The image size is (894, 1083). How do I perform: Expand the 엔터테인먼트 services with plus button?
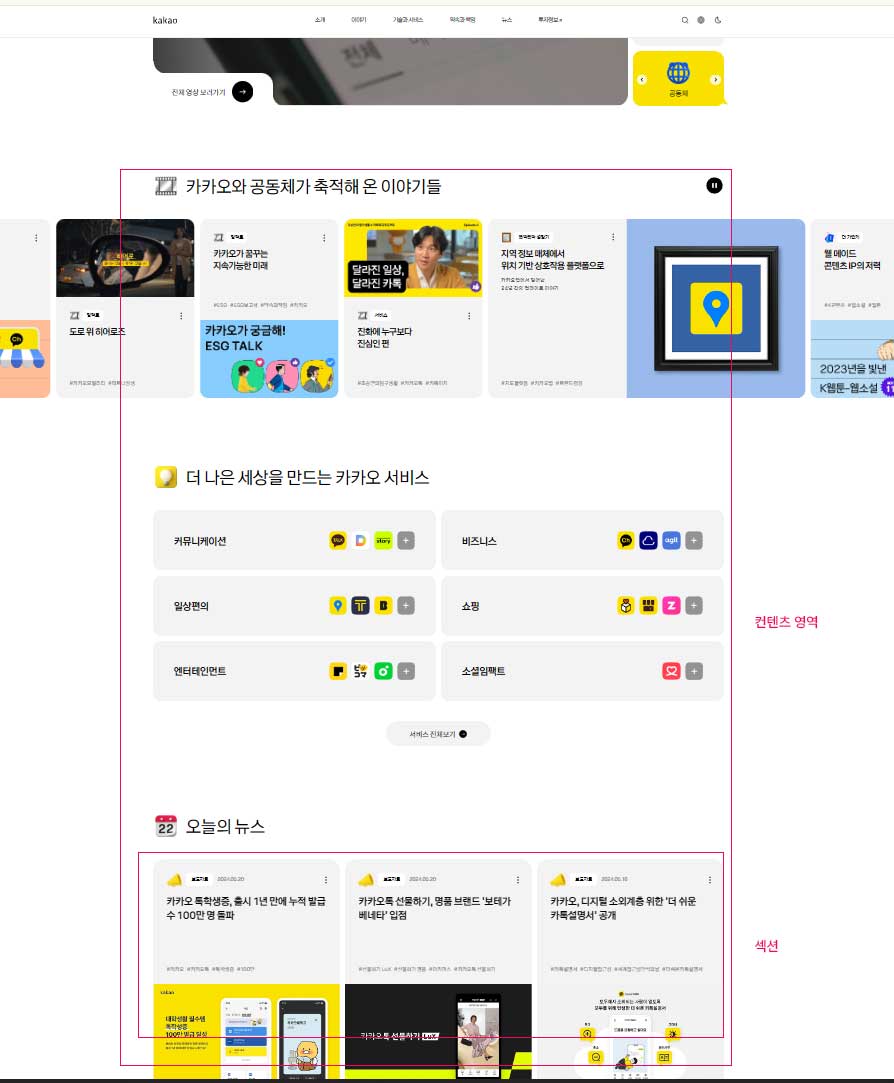click(406, 671)
